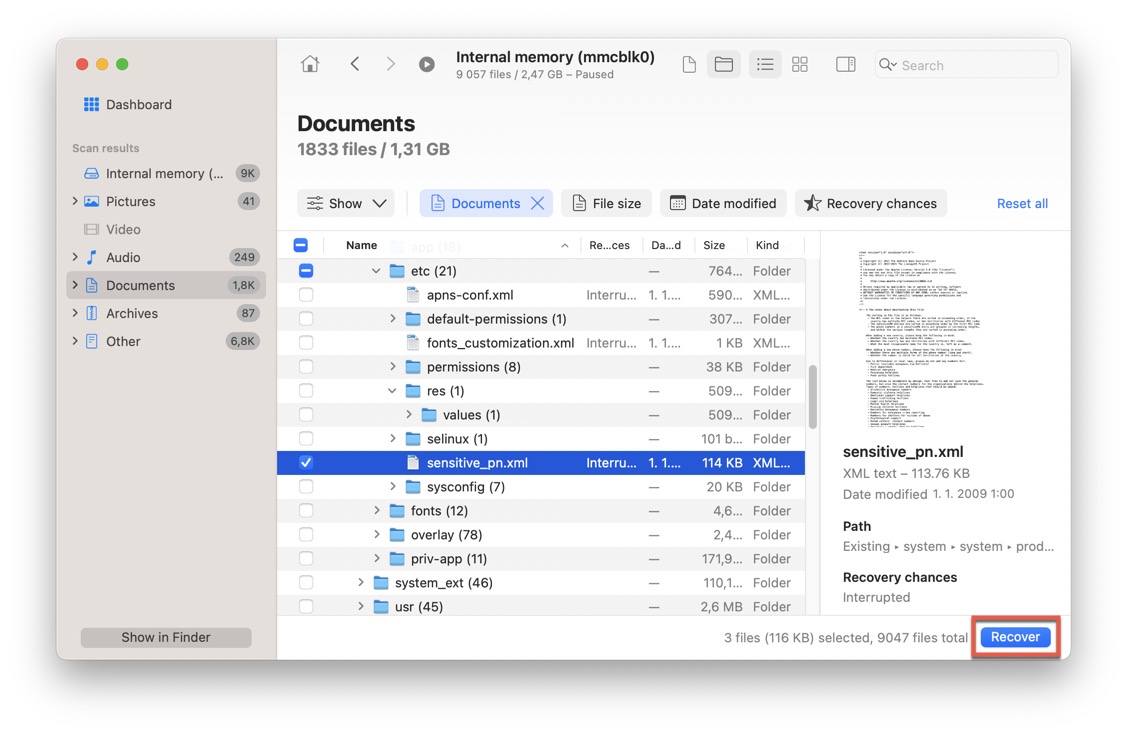Open the Recovery chances filter
1127x734 pixels.
point(871,203)
